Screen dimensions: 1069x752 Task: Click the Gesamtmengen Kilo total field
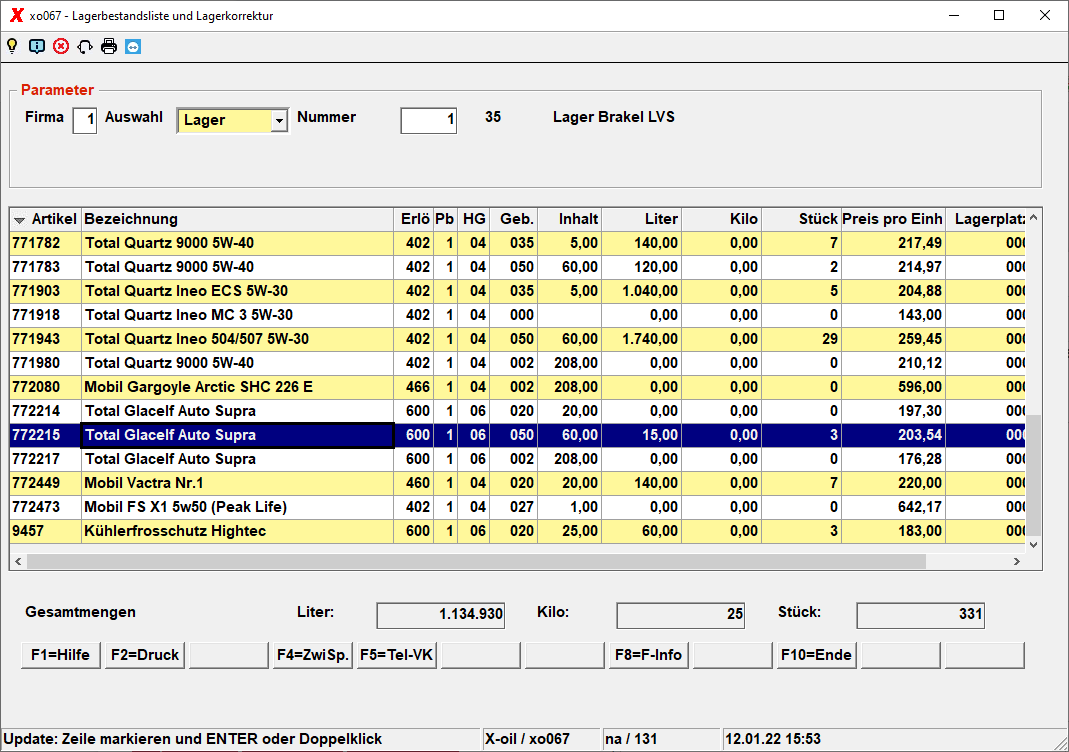[x=680, y=615]
